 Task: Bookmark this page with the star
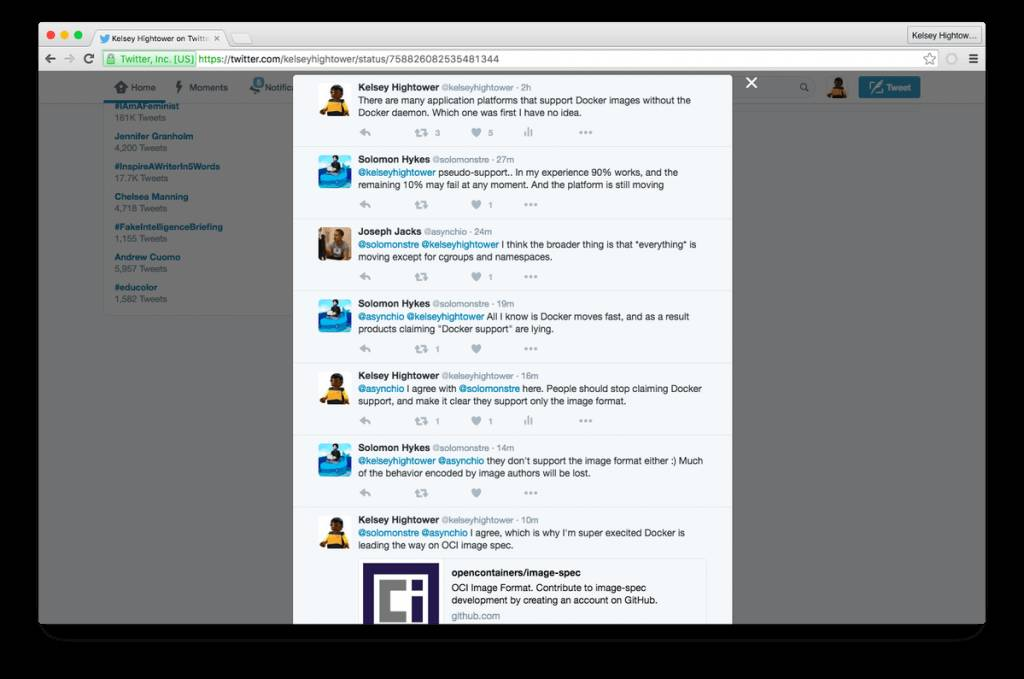[929, 59]
